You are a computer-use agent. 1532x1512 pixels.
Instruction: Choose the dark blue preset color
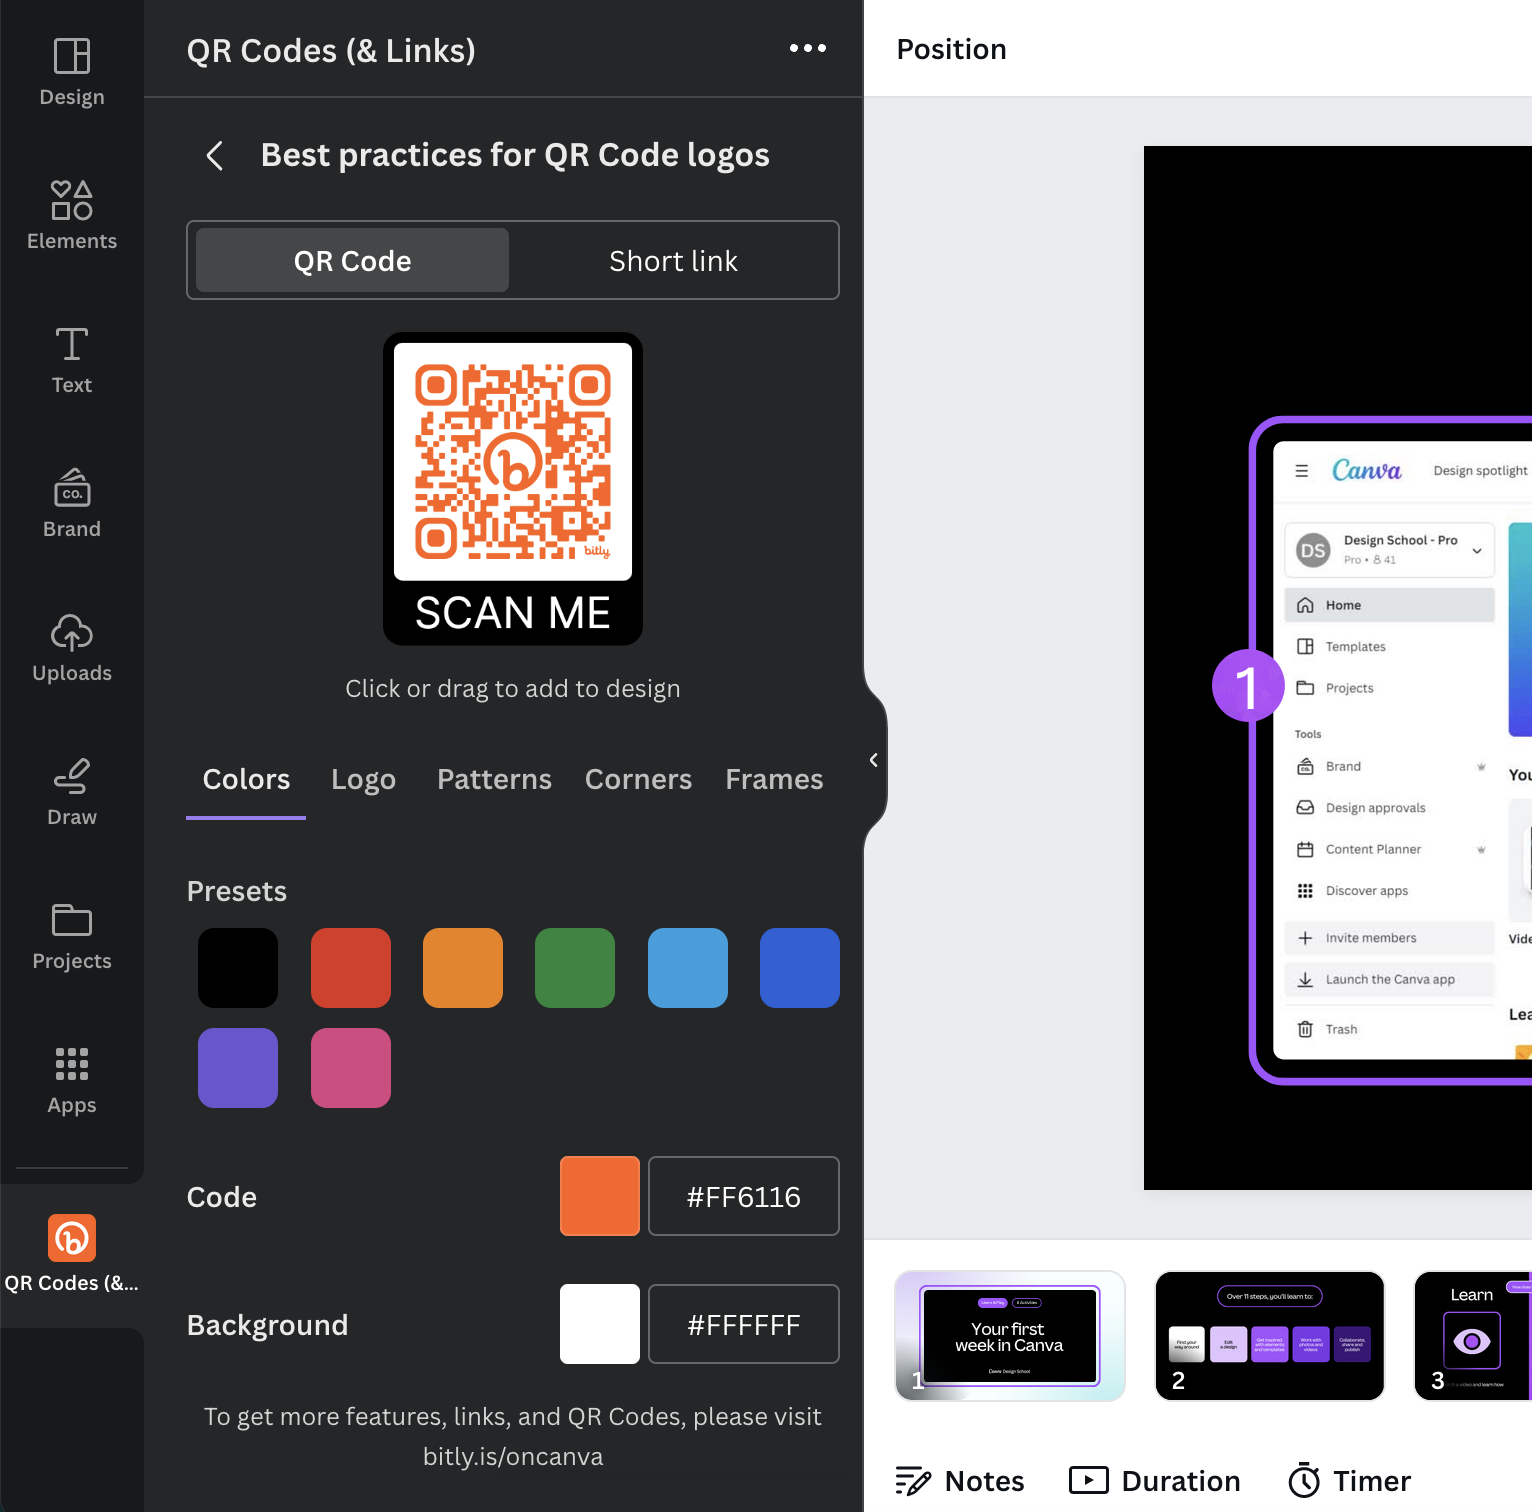[800, 968]
